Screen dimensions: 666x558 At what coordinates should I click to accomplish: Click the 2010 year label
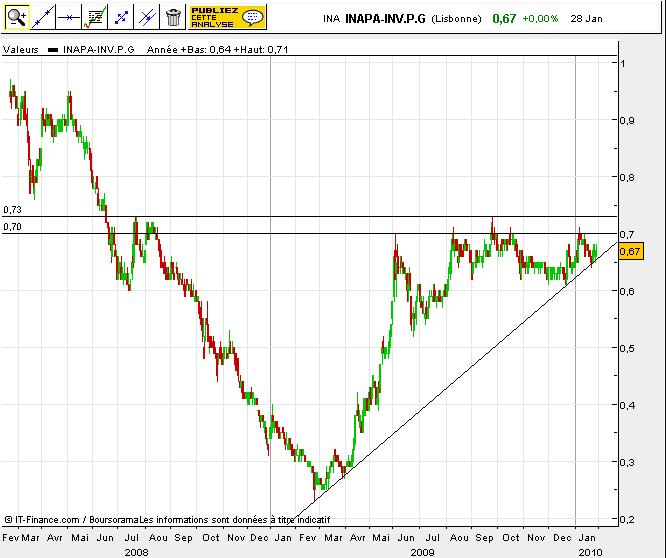point(590,552)
